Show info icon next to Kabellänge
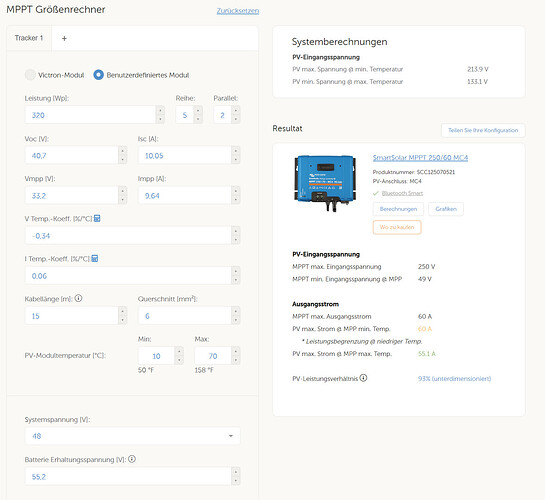Screen dimensions: 545x500 79,298
